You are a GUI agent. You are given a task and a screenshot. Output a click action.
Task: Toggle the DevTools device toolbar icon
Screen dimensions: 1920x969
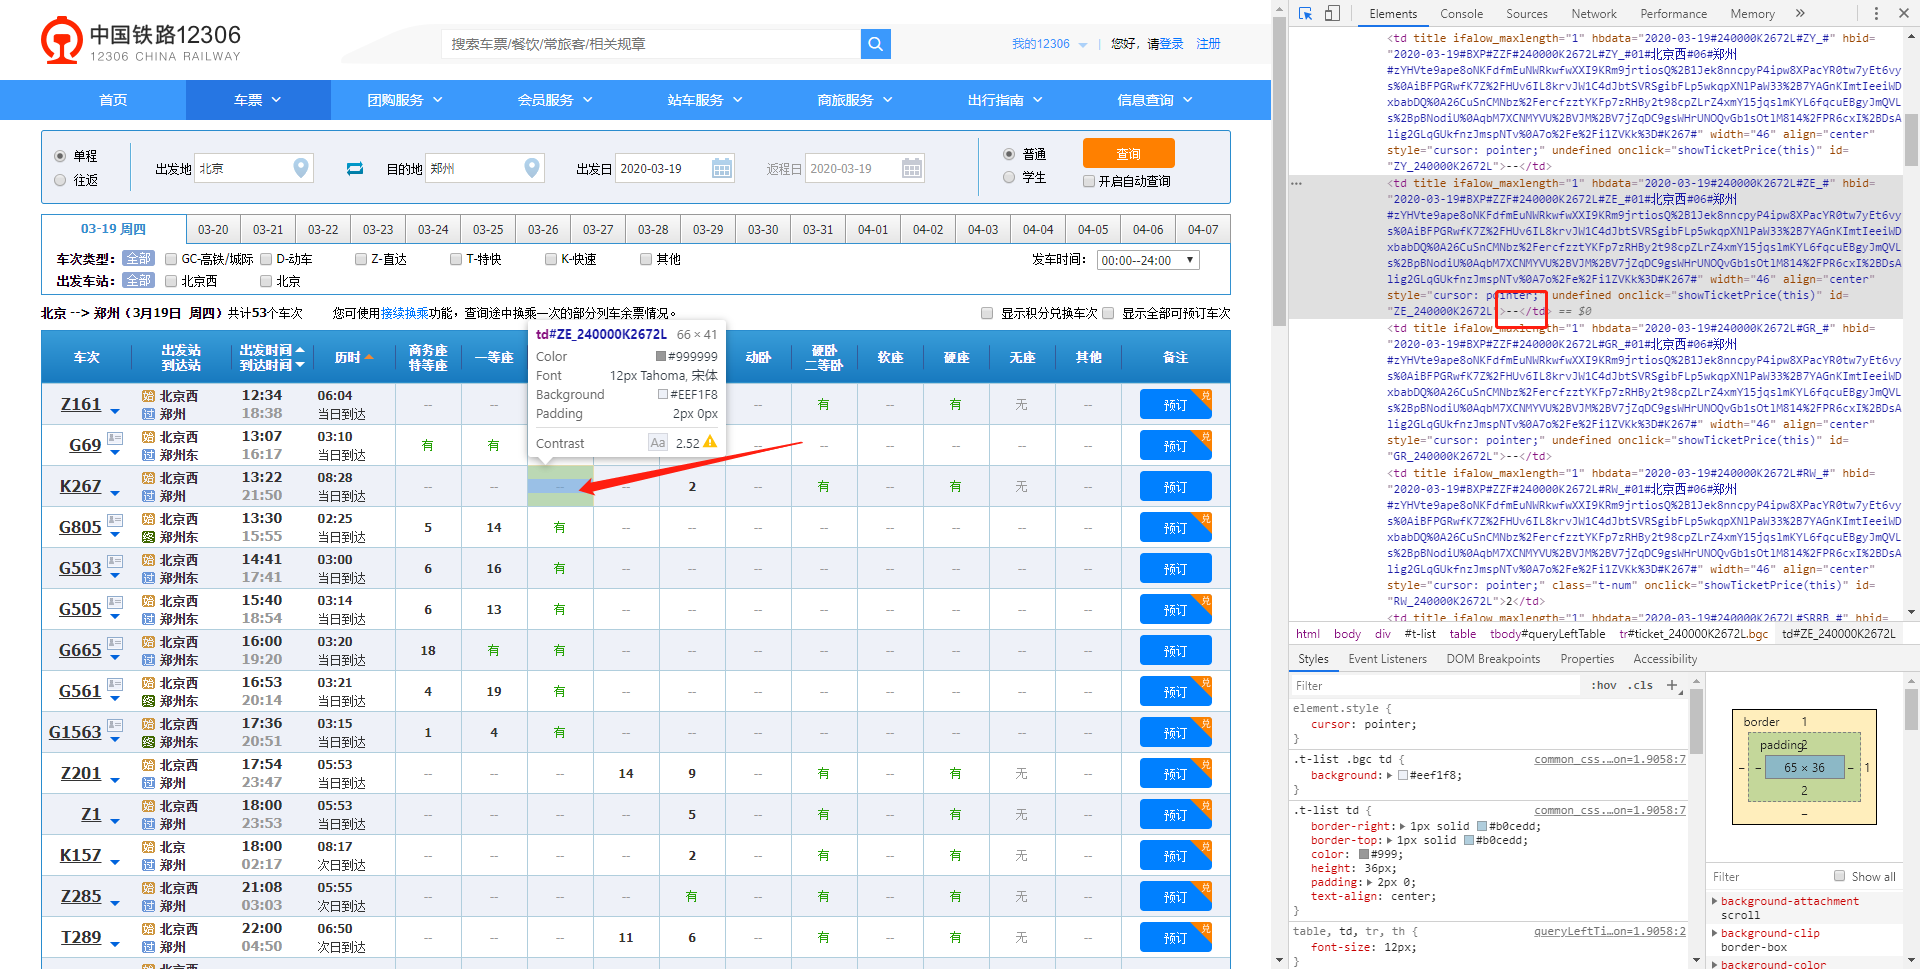(x=1332, y=14)
